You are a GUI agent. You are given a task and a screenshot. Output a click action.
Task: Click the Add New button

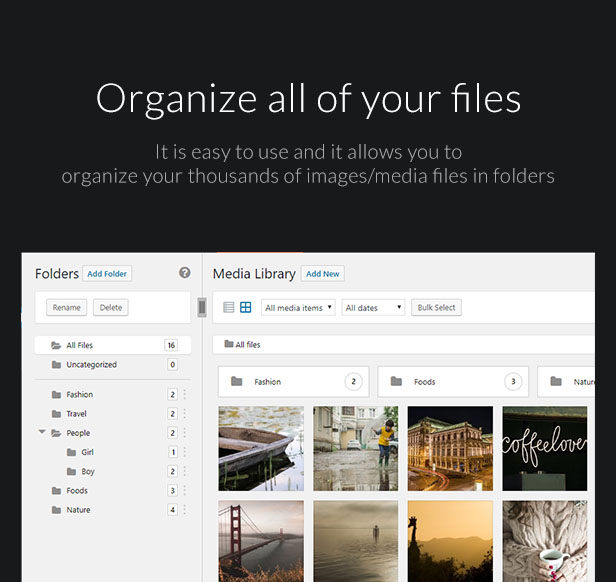323,274
